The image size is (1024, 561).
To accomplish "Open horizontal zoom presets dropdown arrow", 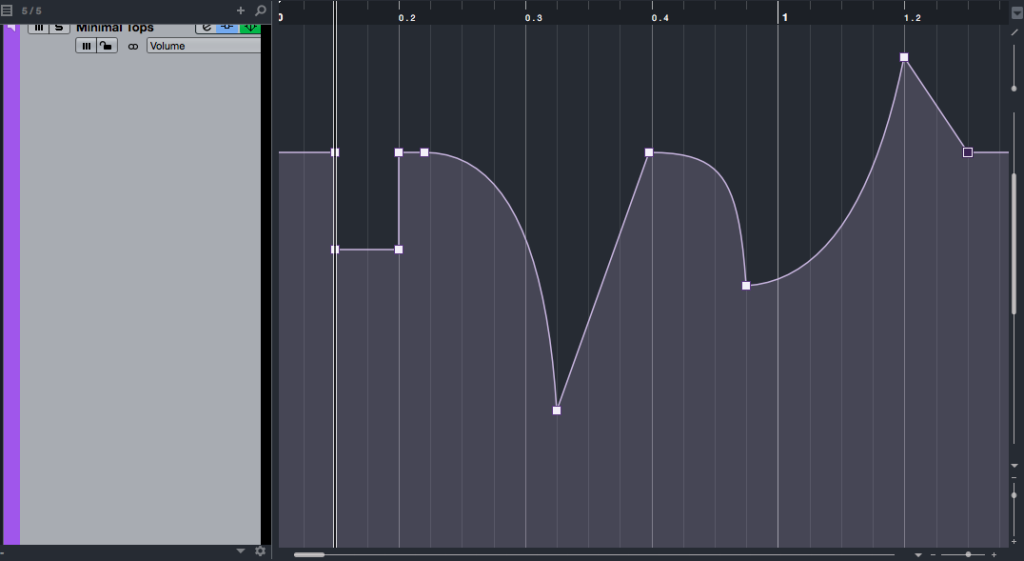I will tap(918, 554).
